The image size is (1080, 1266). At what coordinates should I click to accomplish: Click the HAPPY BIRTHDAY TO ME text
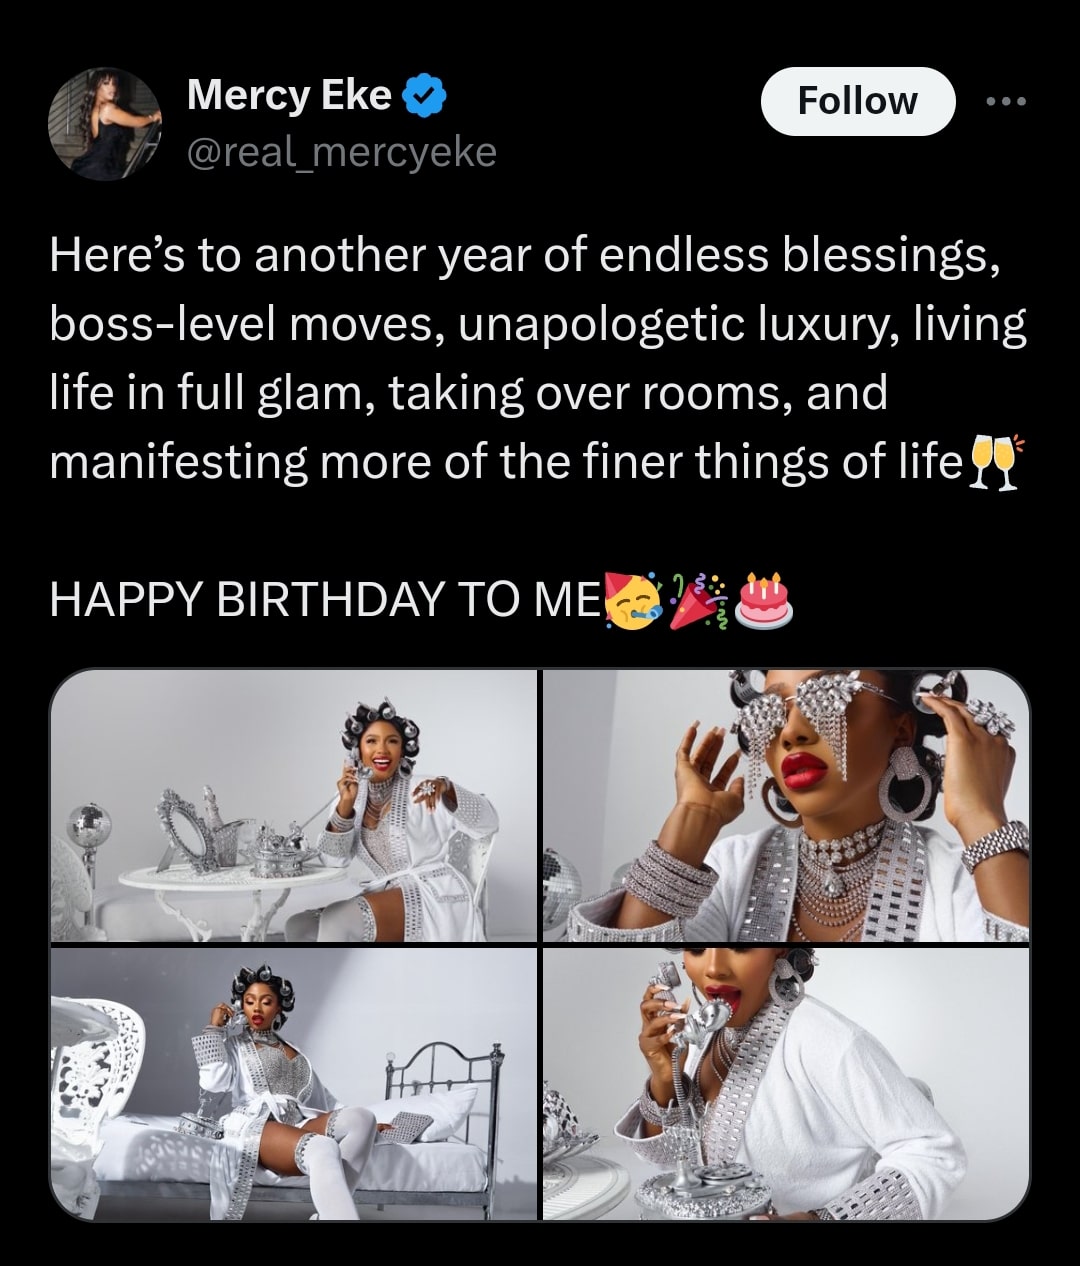pyautogui.click(x=325, y=600)
